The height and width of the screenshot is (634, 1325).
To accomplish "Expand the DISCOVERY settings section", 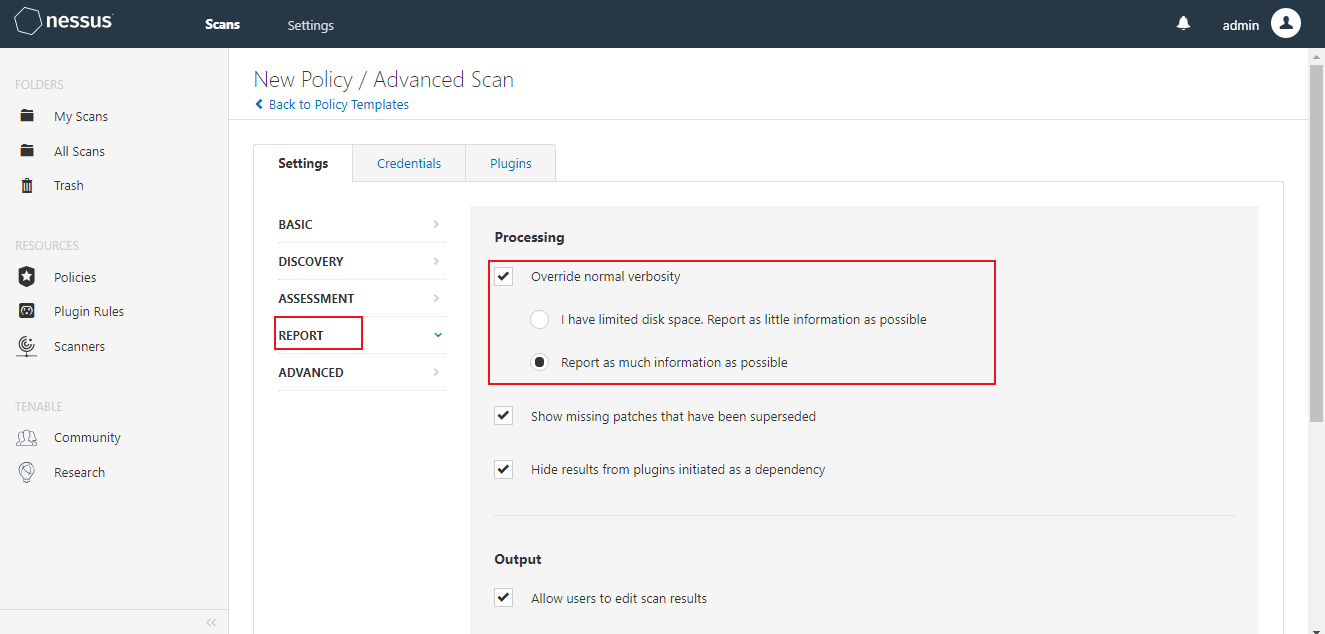I will [x=360, y=262].
